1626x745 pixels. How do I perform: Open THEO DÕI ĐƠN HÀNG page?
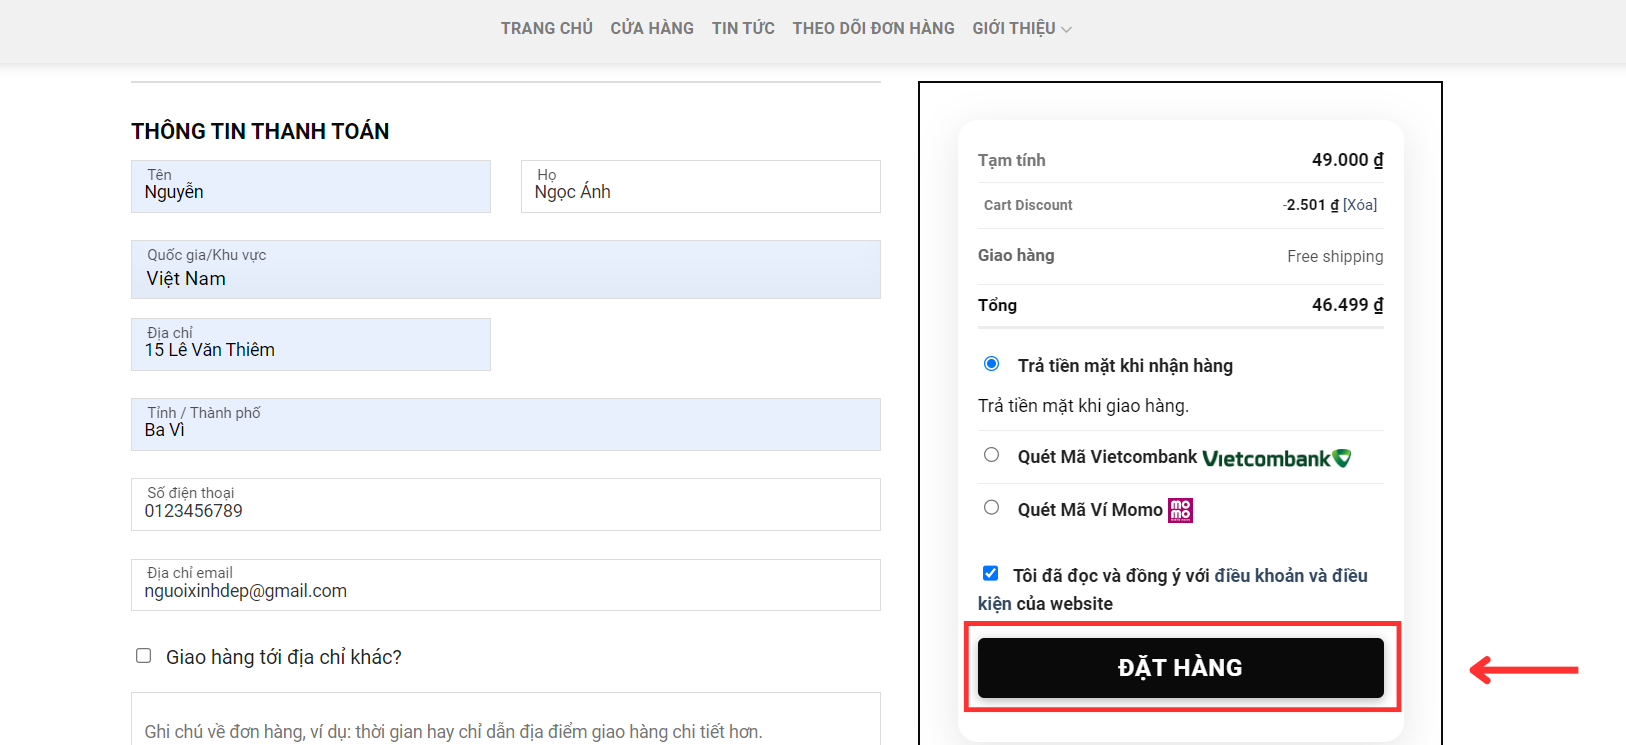click(x=873, y=28)
